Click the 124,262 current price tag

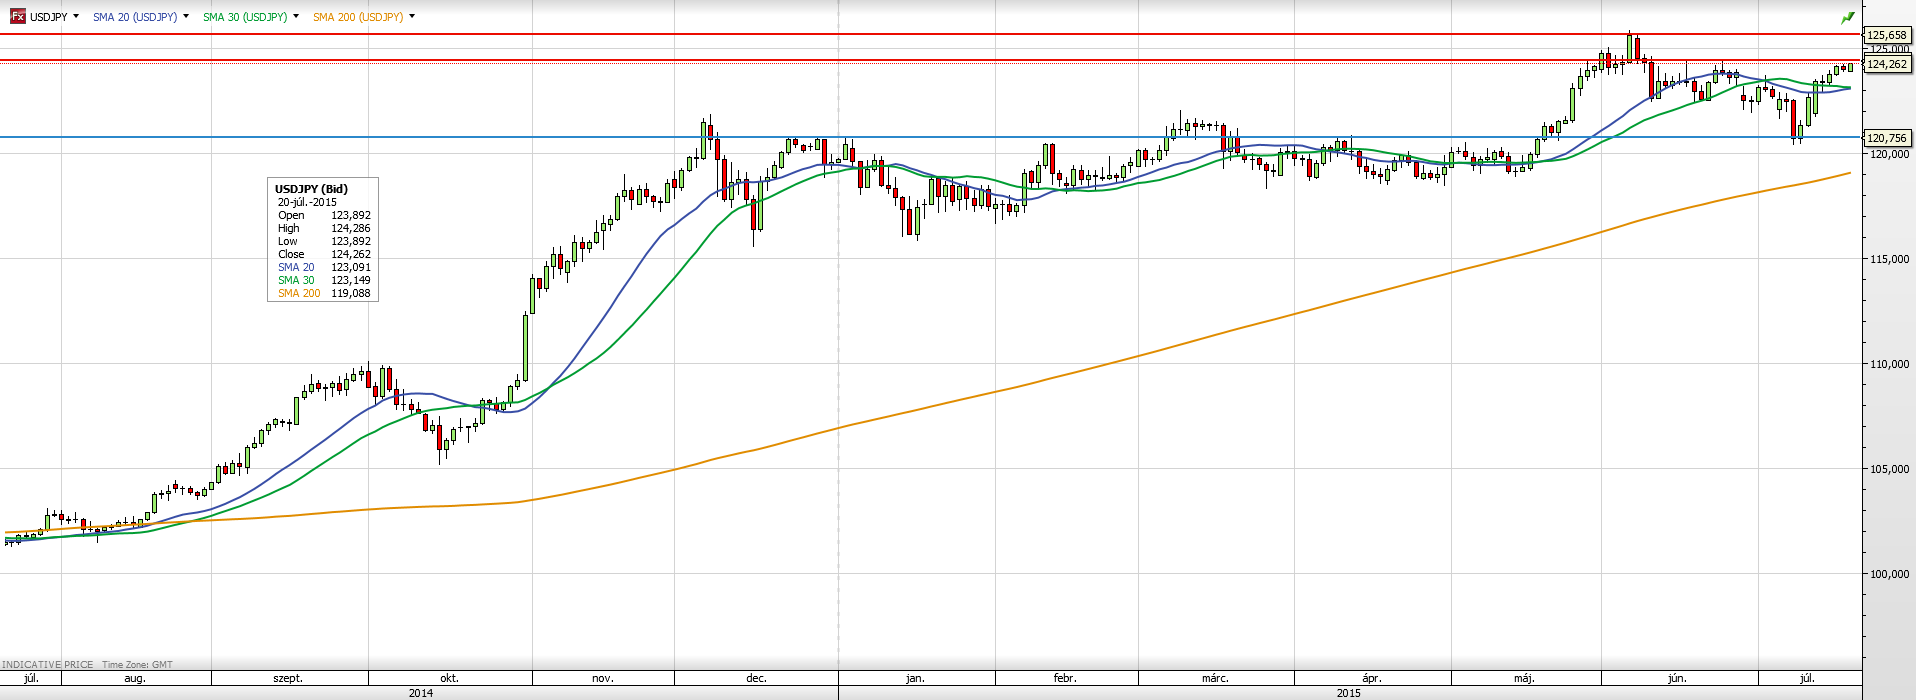click(1887, 64)
